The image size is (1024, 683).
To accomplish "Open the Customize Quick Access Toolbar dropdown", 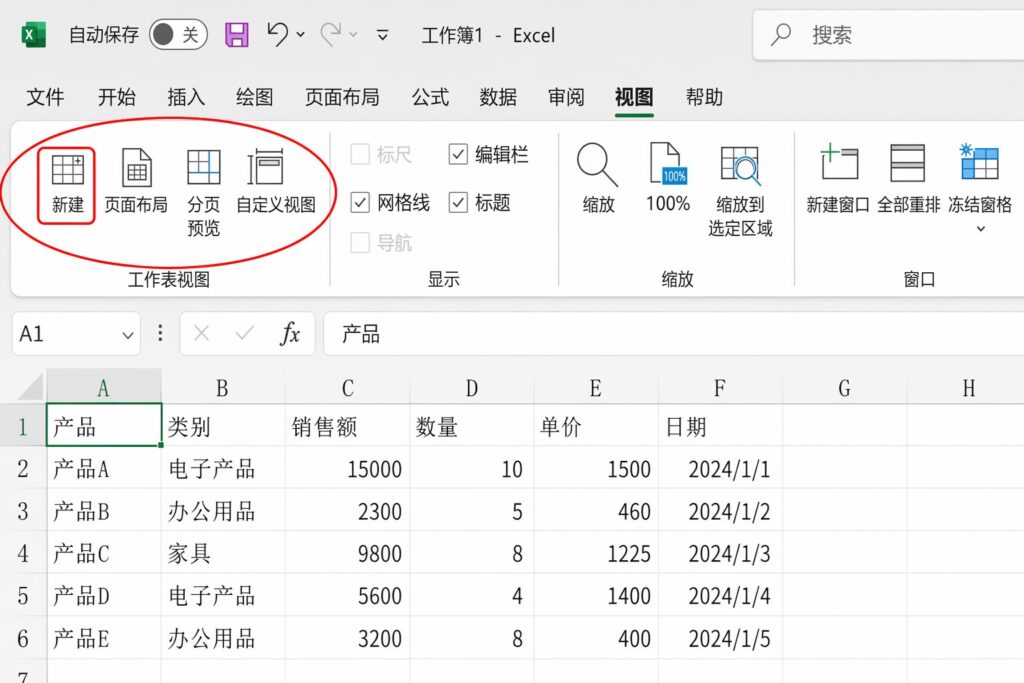I will (383, 35).
